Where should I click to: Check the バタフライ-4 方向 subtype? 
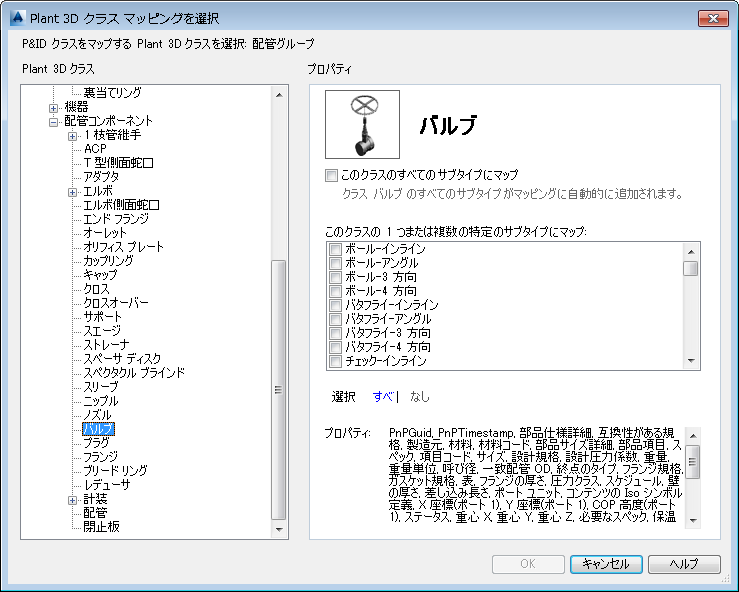[x=335, y=347]
